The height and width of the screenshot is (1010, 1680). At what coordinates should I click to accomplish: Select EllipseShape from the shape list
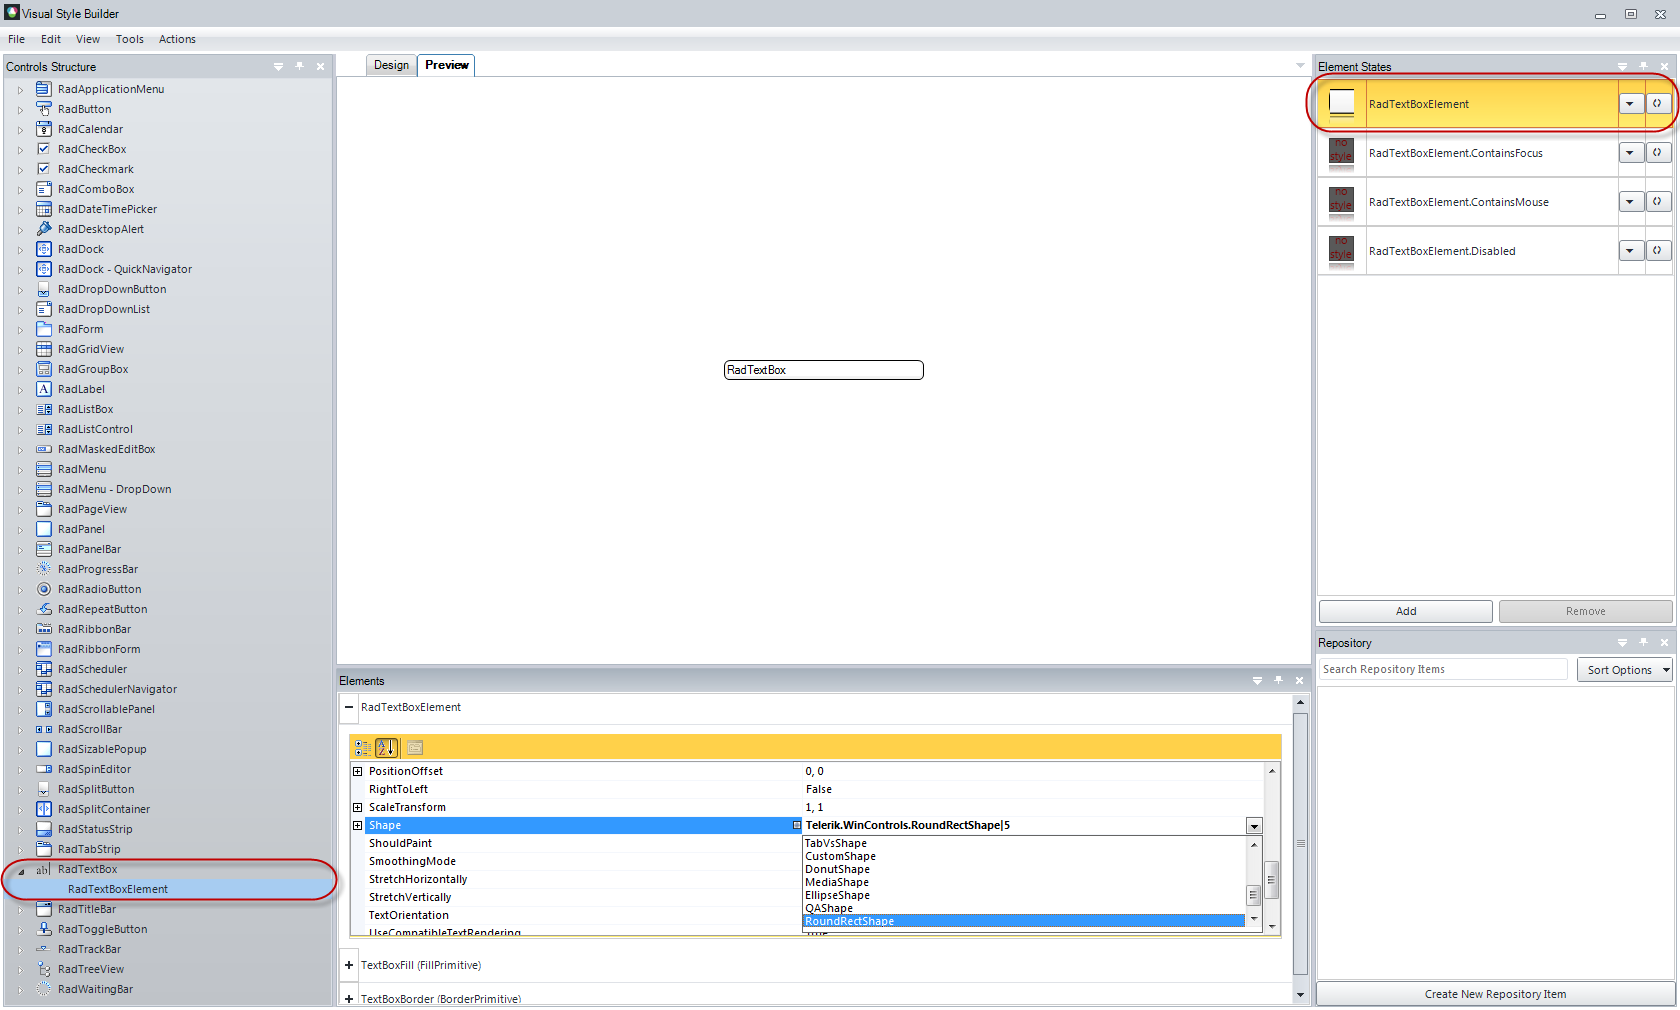(1024, 895)
